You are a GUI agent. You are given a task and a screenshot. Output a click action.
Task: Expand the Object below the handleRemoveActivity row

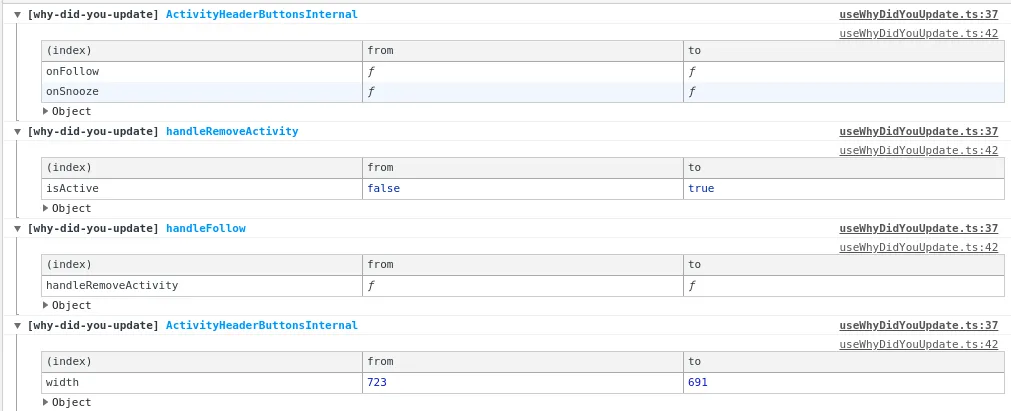pos(46,306)
